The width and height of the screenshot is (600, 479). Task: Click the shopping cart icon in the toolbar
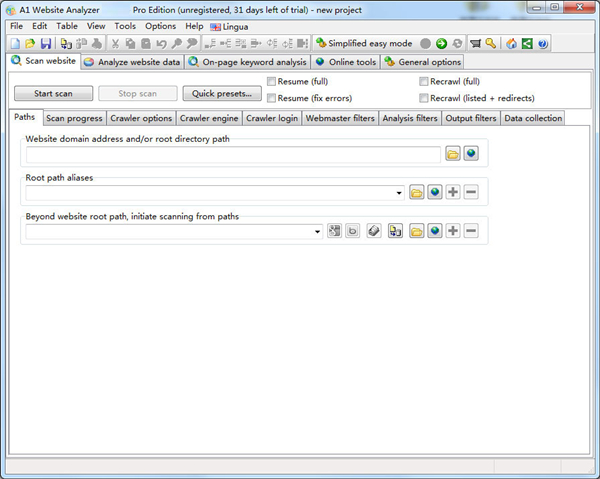(x=475, y=44)
